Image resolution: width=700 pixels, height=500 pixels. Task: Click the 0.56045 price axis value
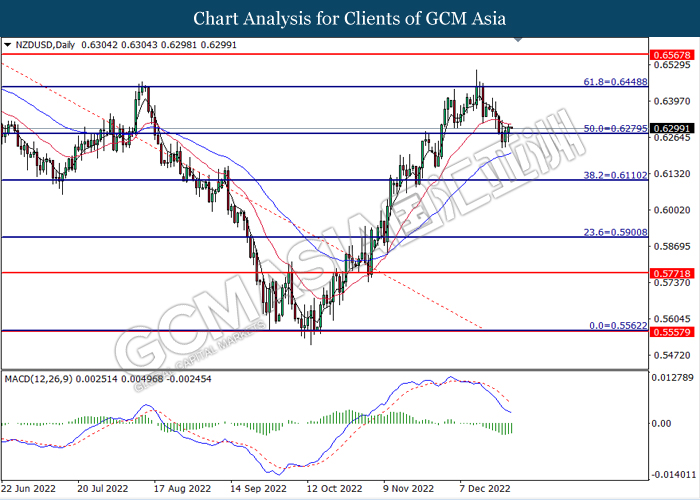coord(672,319)
